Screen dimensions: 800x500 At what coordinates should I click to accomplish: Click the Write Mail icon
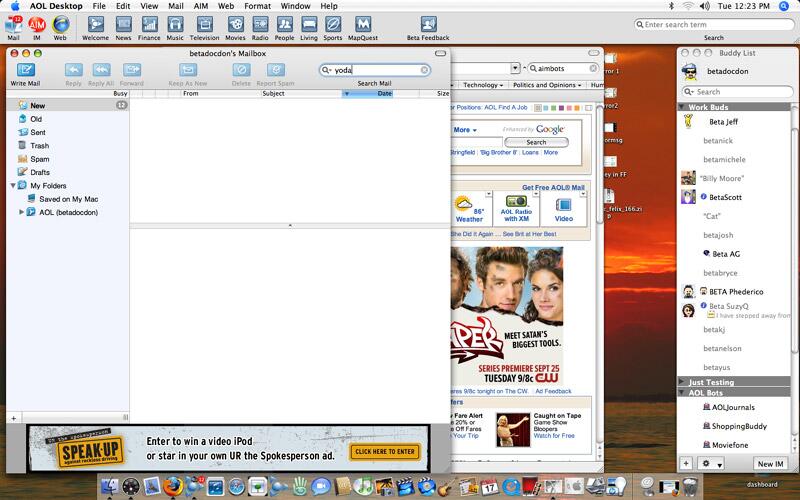tap(26, 70)
